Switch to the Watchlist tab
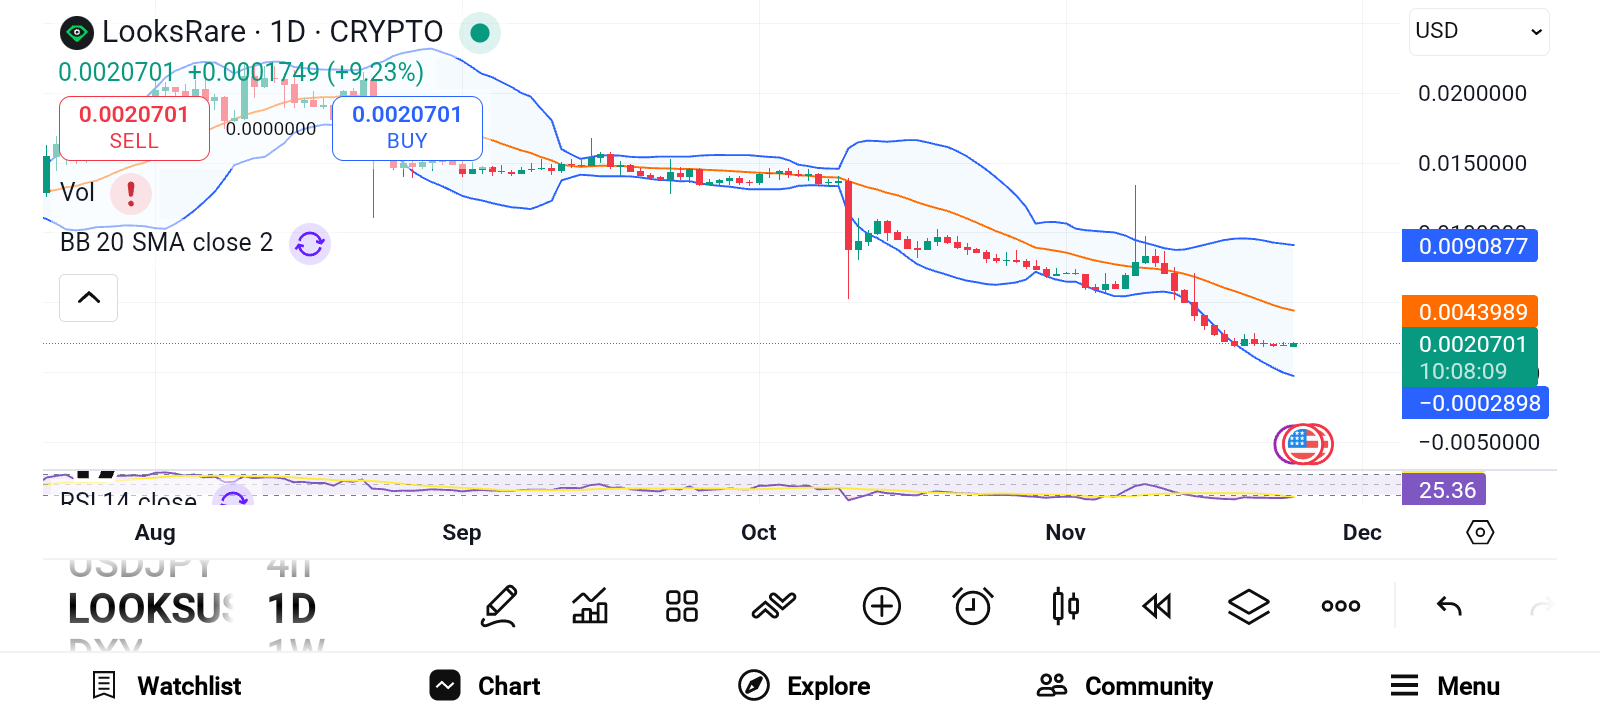The image size is (1600, 720). tap(167, 686)
